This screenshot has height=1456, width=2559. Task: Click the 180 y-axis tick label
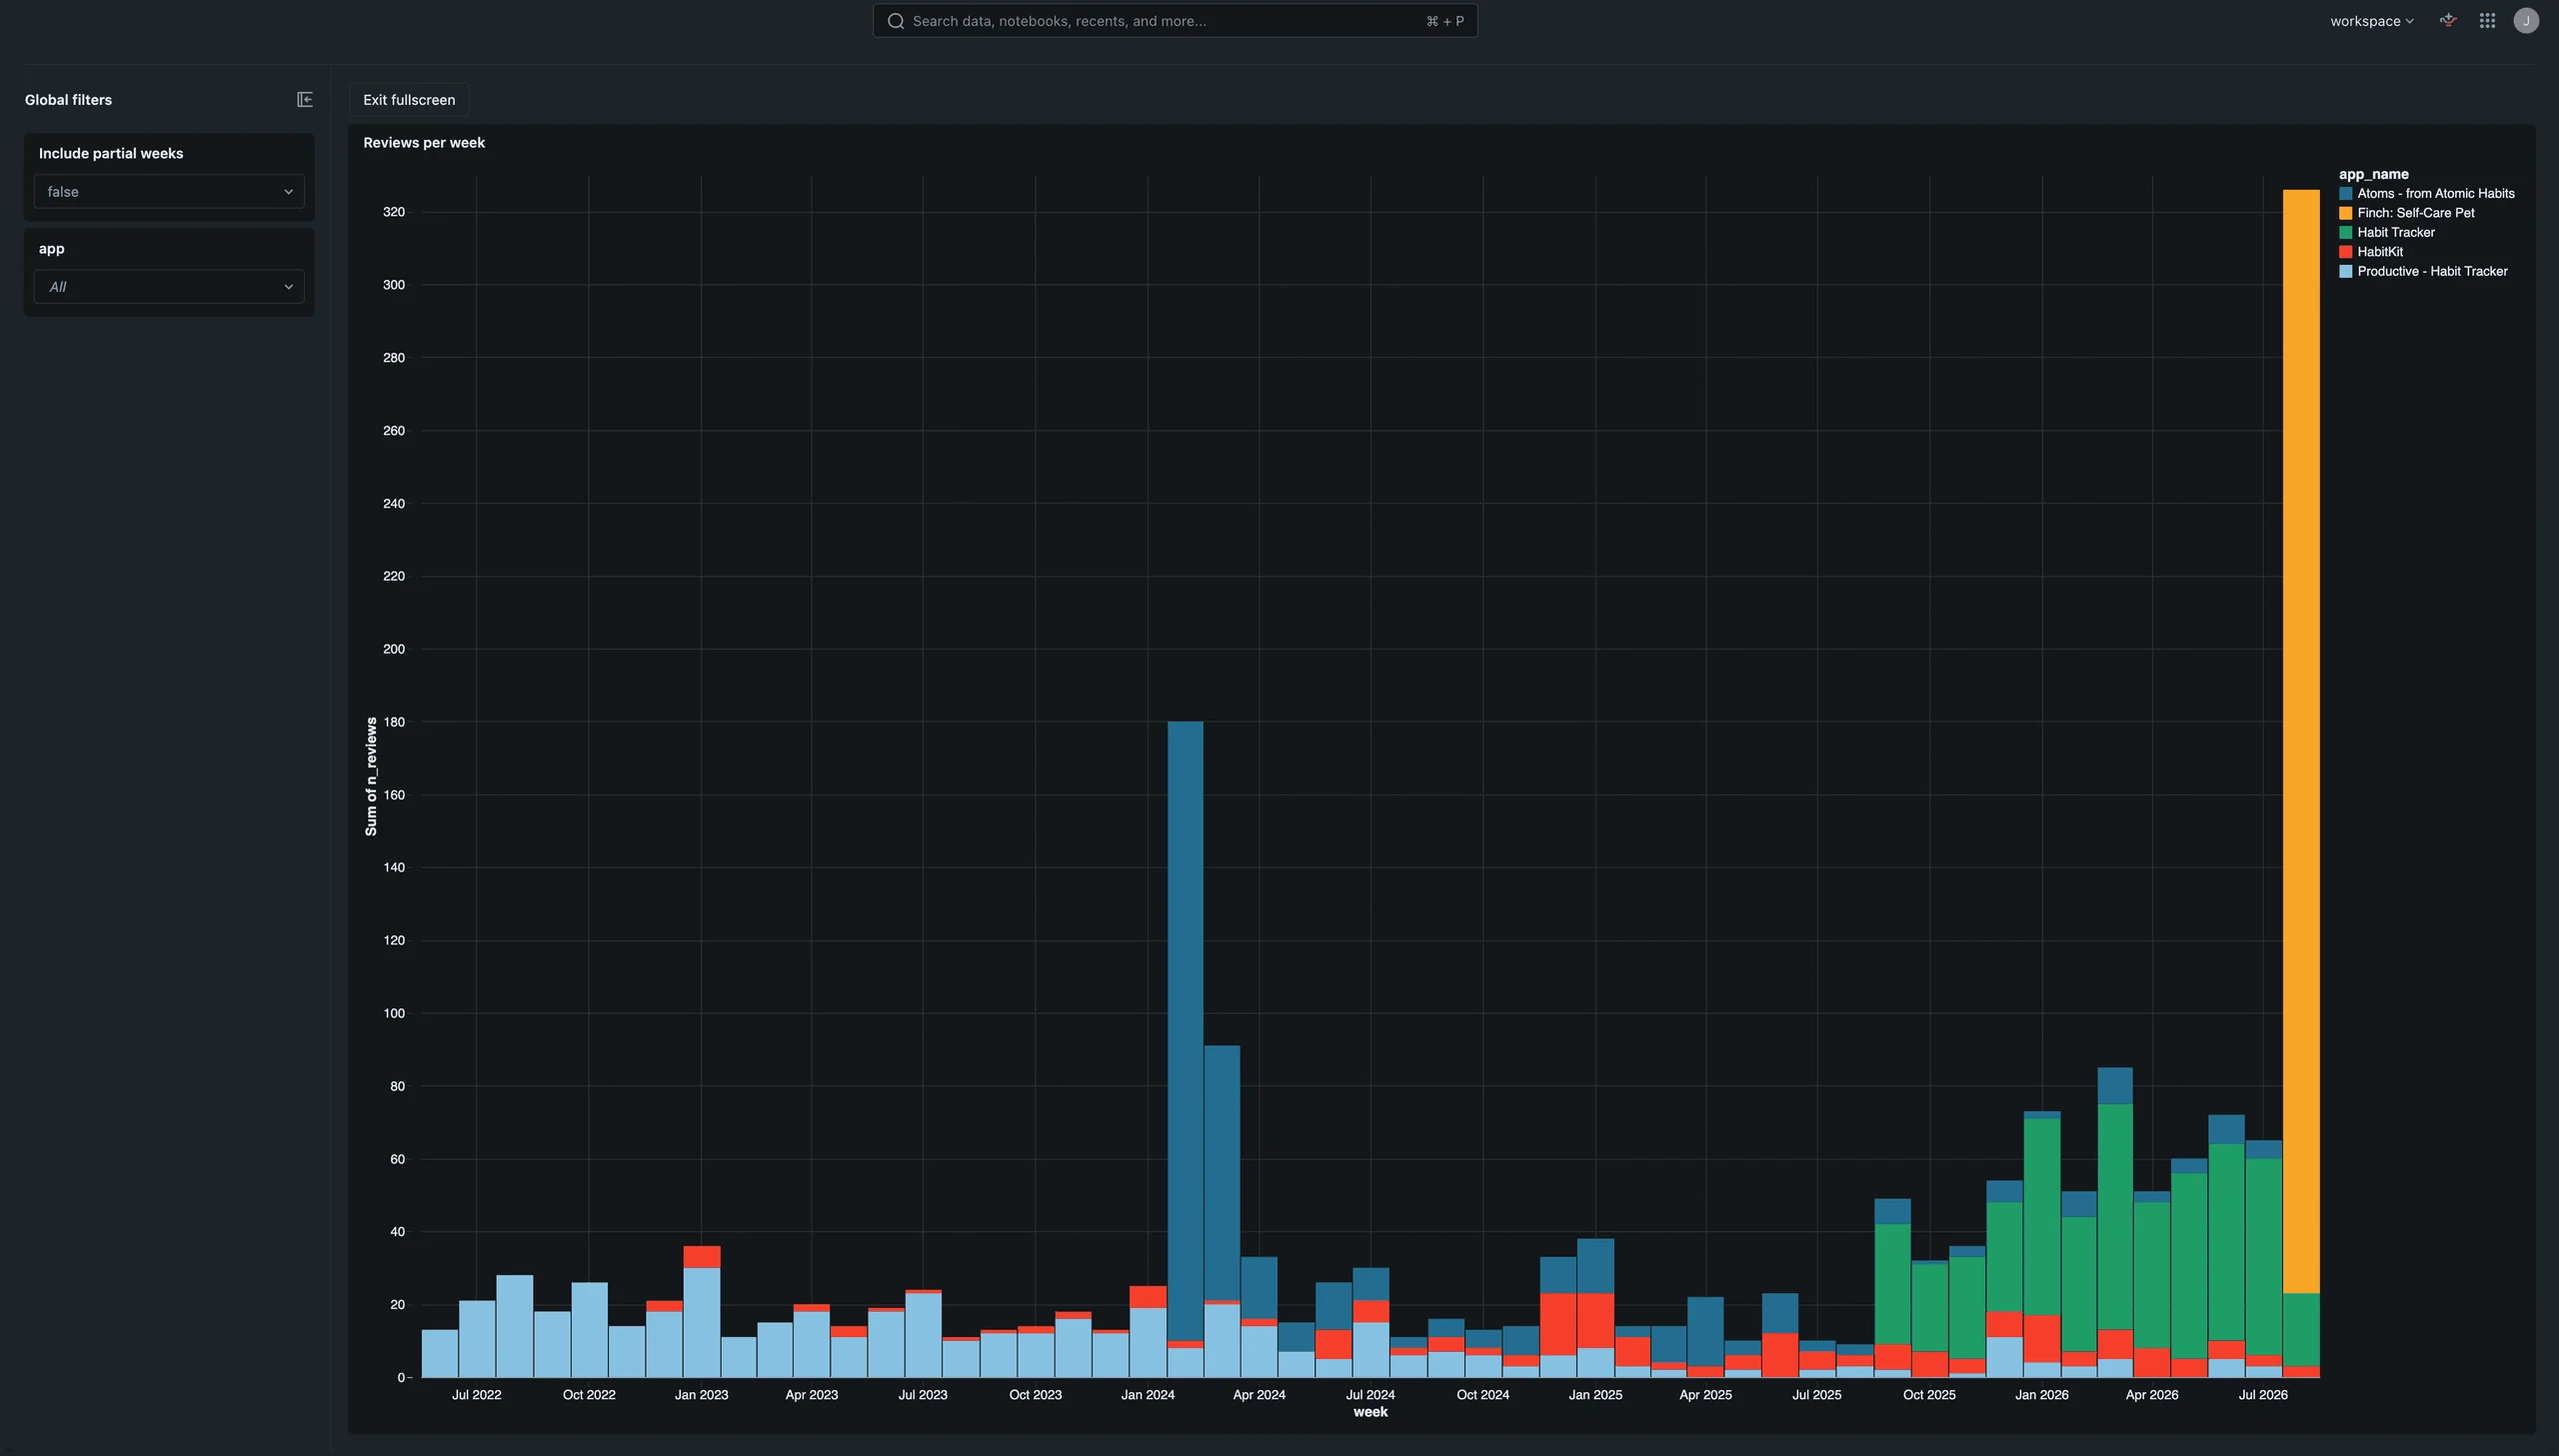394,721
